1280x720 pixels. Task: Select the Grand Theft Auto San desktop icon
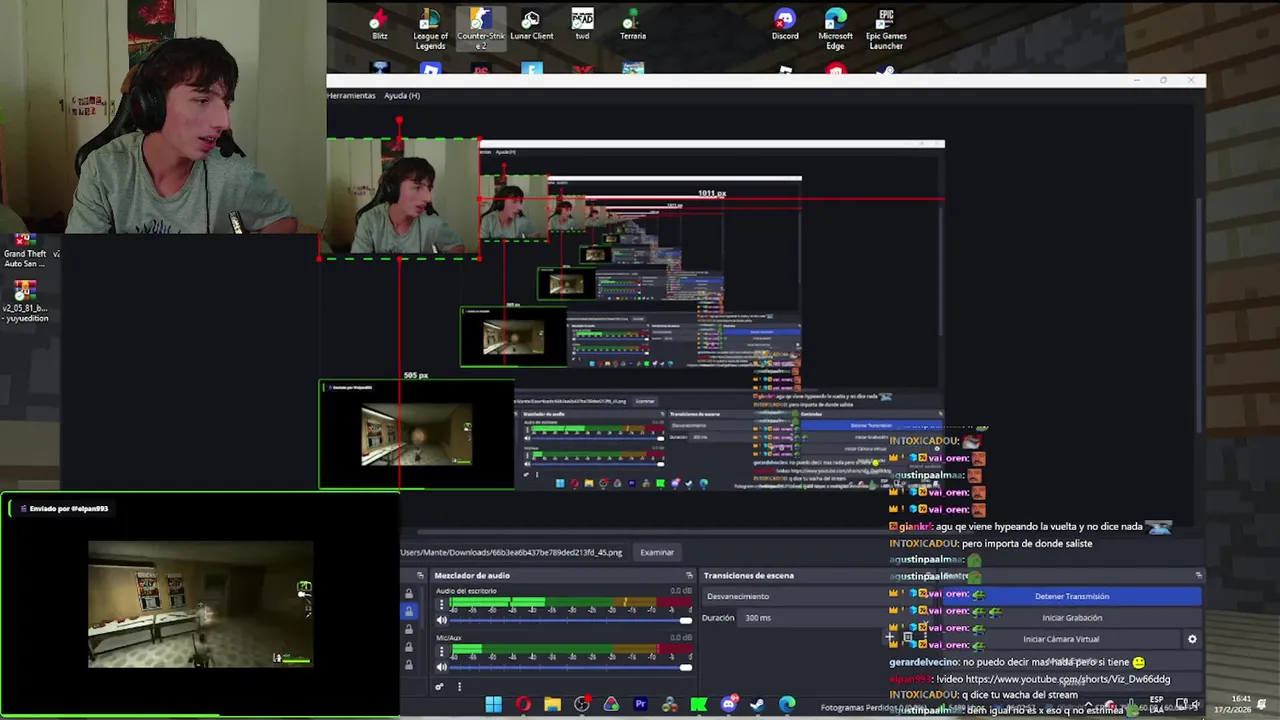[x=26, y=250]
